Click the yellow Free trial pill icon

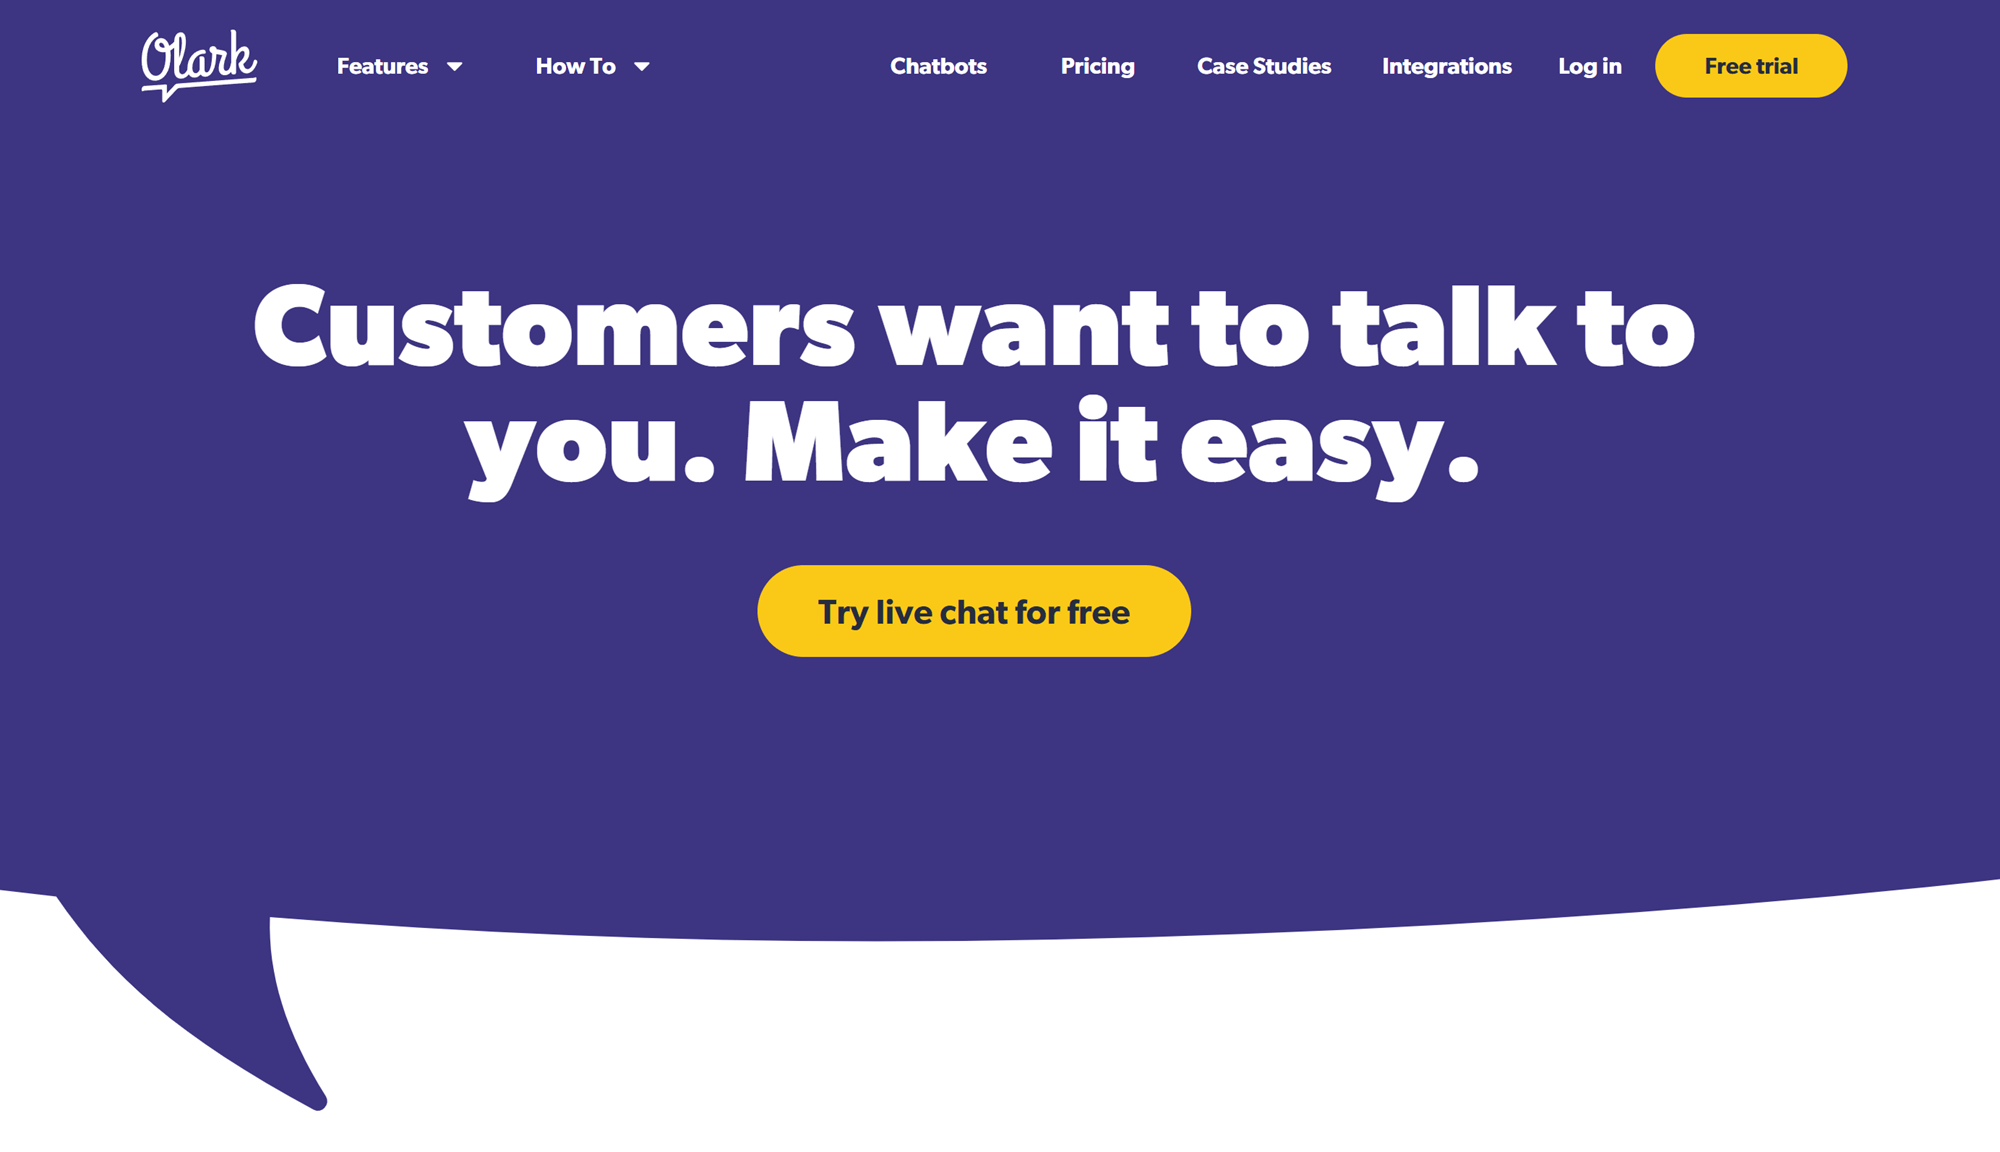tap(1751, 65)
